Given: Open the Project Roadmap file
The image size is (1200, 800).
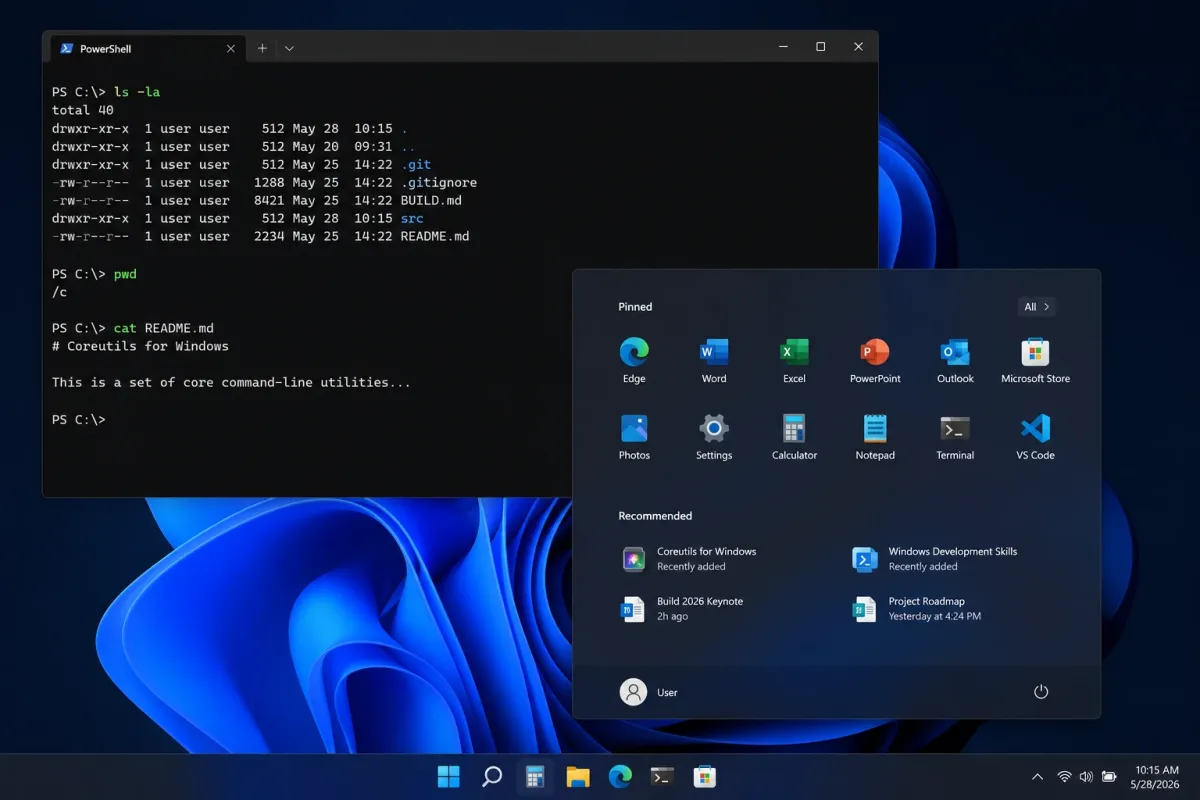Looking at the screenshot, I should [x=917, y=609].
